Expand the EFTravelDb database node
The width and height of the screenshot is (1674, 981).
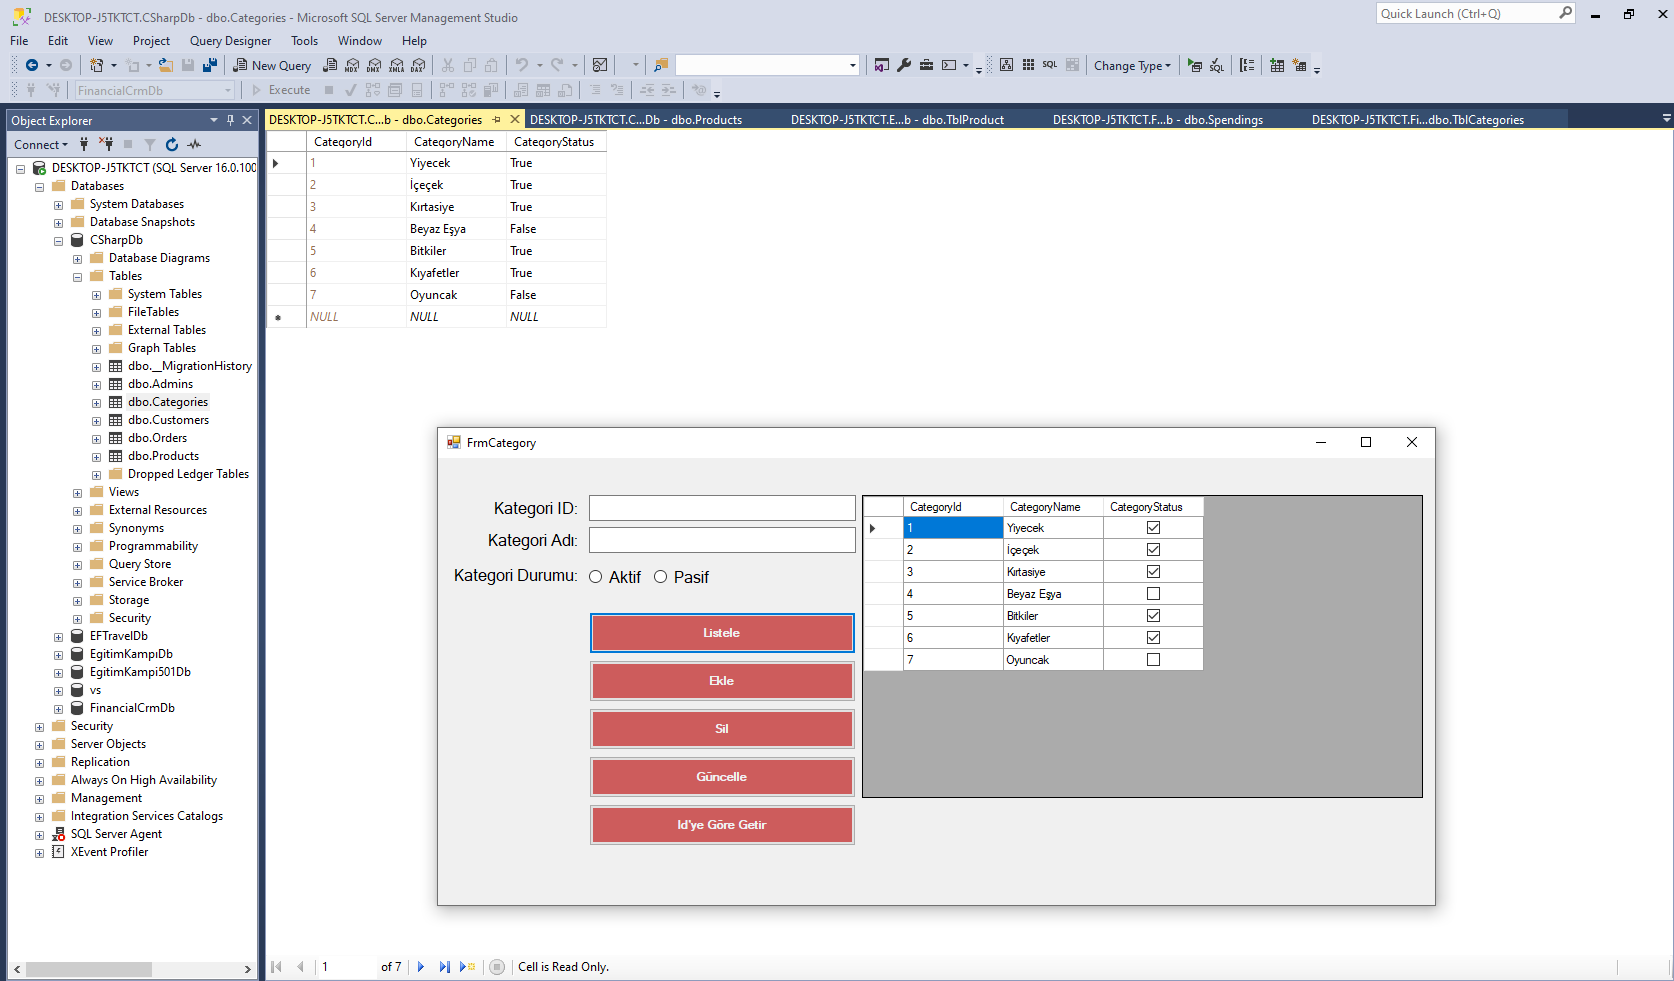click(x=58, y=637)
